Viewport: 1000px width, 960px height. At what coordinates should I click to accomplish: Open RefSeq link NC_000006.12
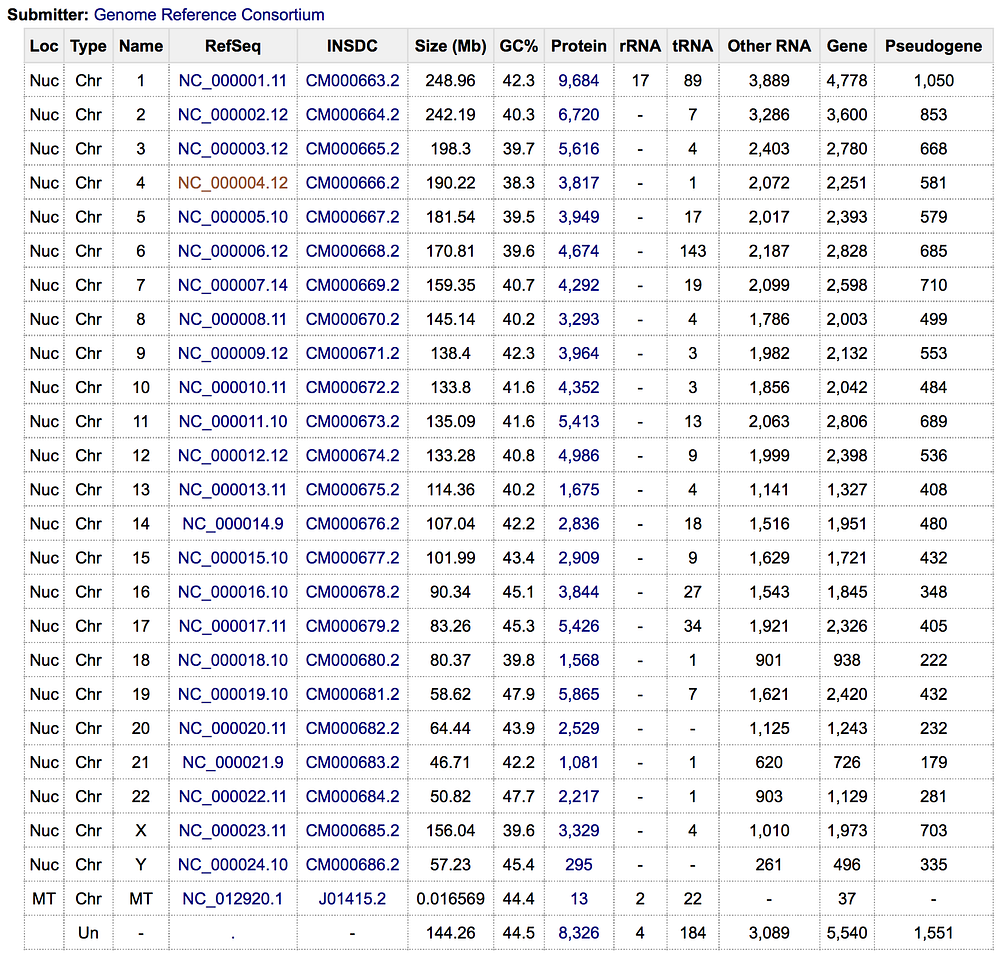pos(233,251)
